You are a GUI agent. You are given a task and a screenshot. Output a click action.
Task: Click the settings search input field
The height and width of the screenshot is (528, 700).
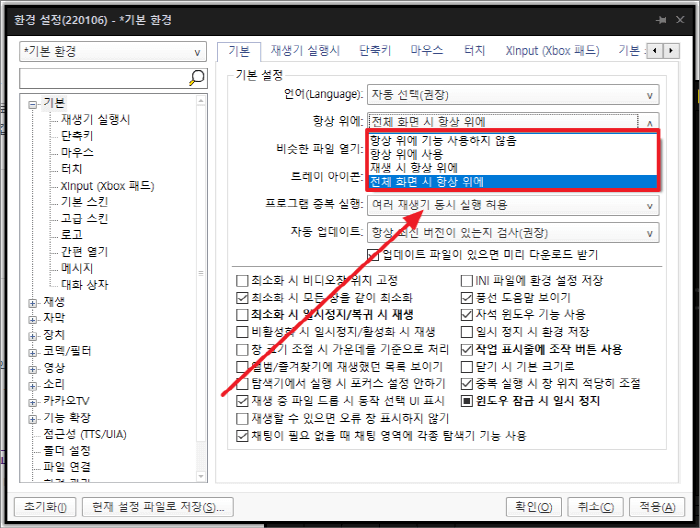point(104,78)
